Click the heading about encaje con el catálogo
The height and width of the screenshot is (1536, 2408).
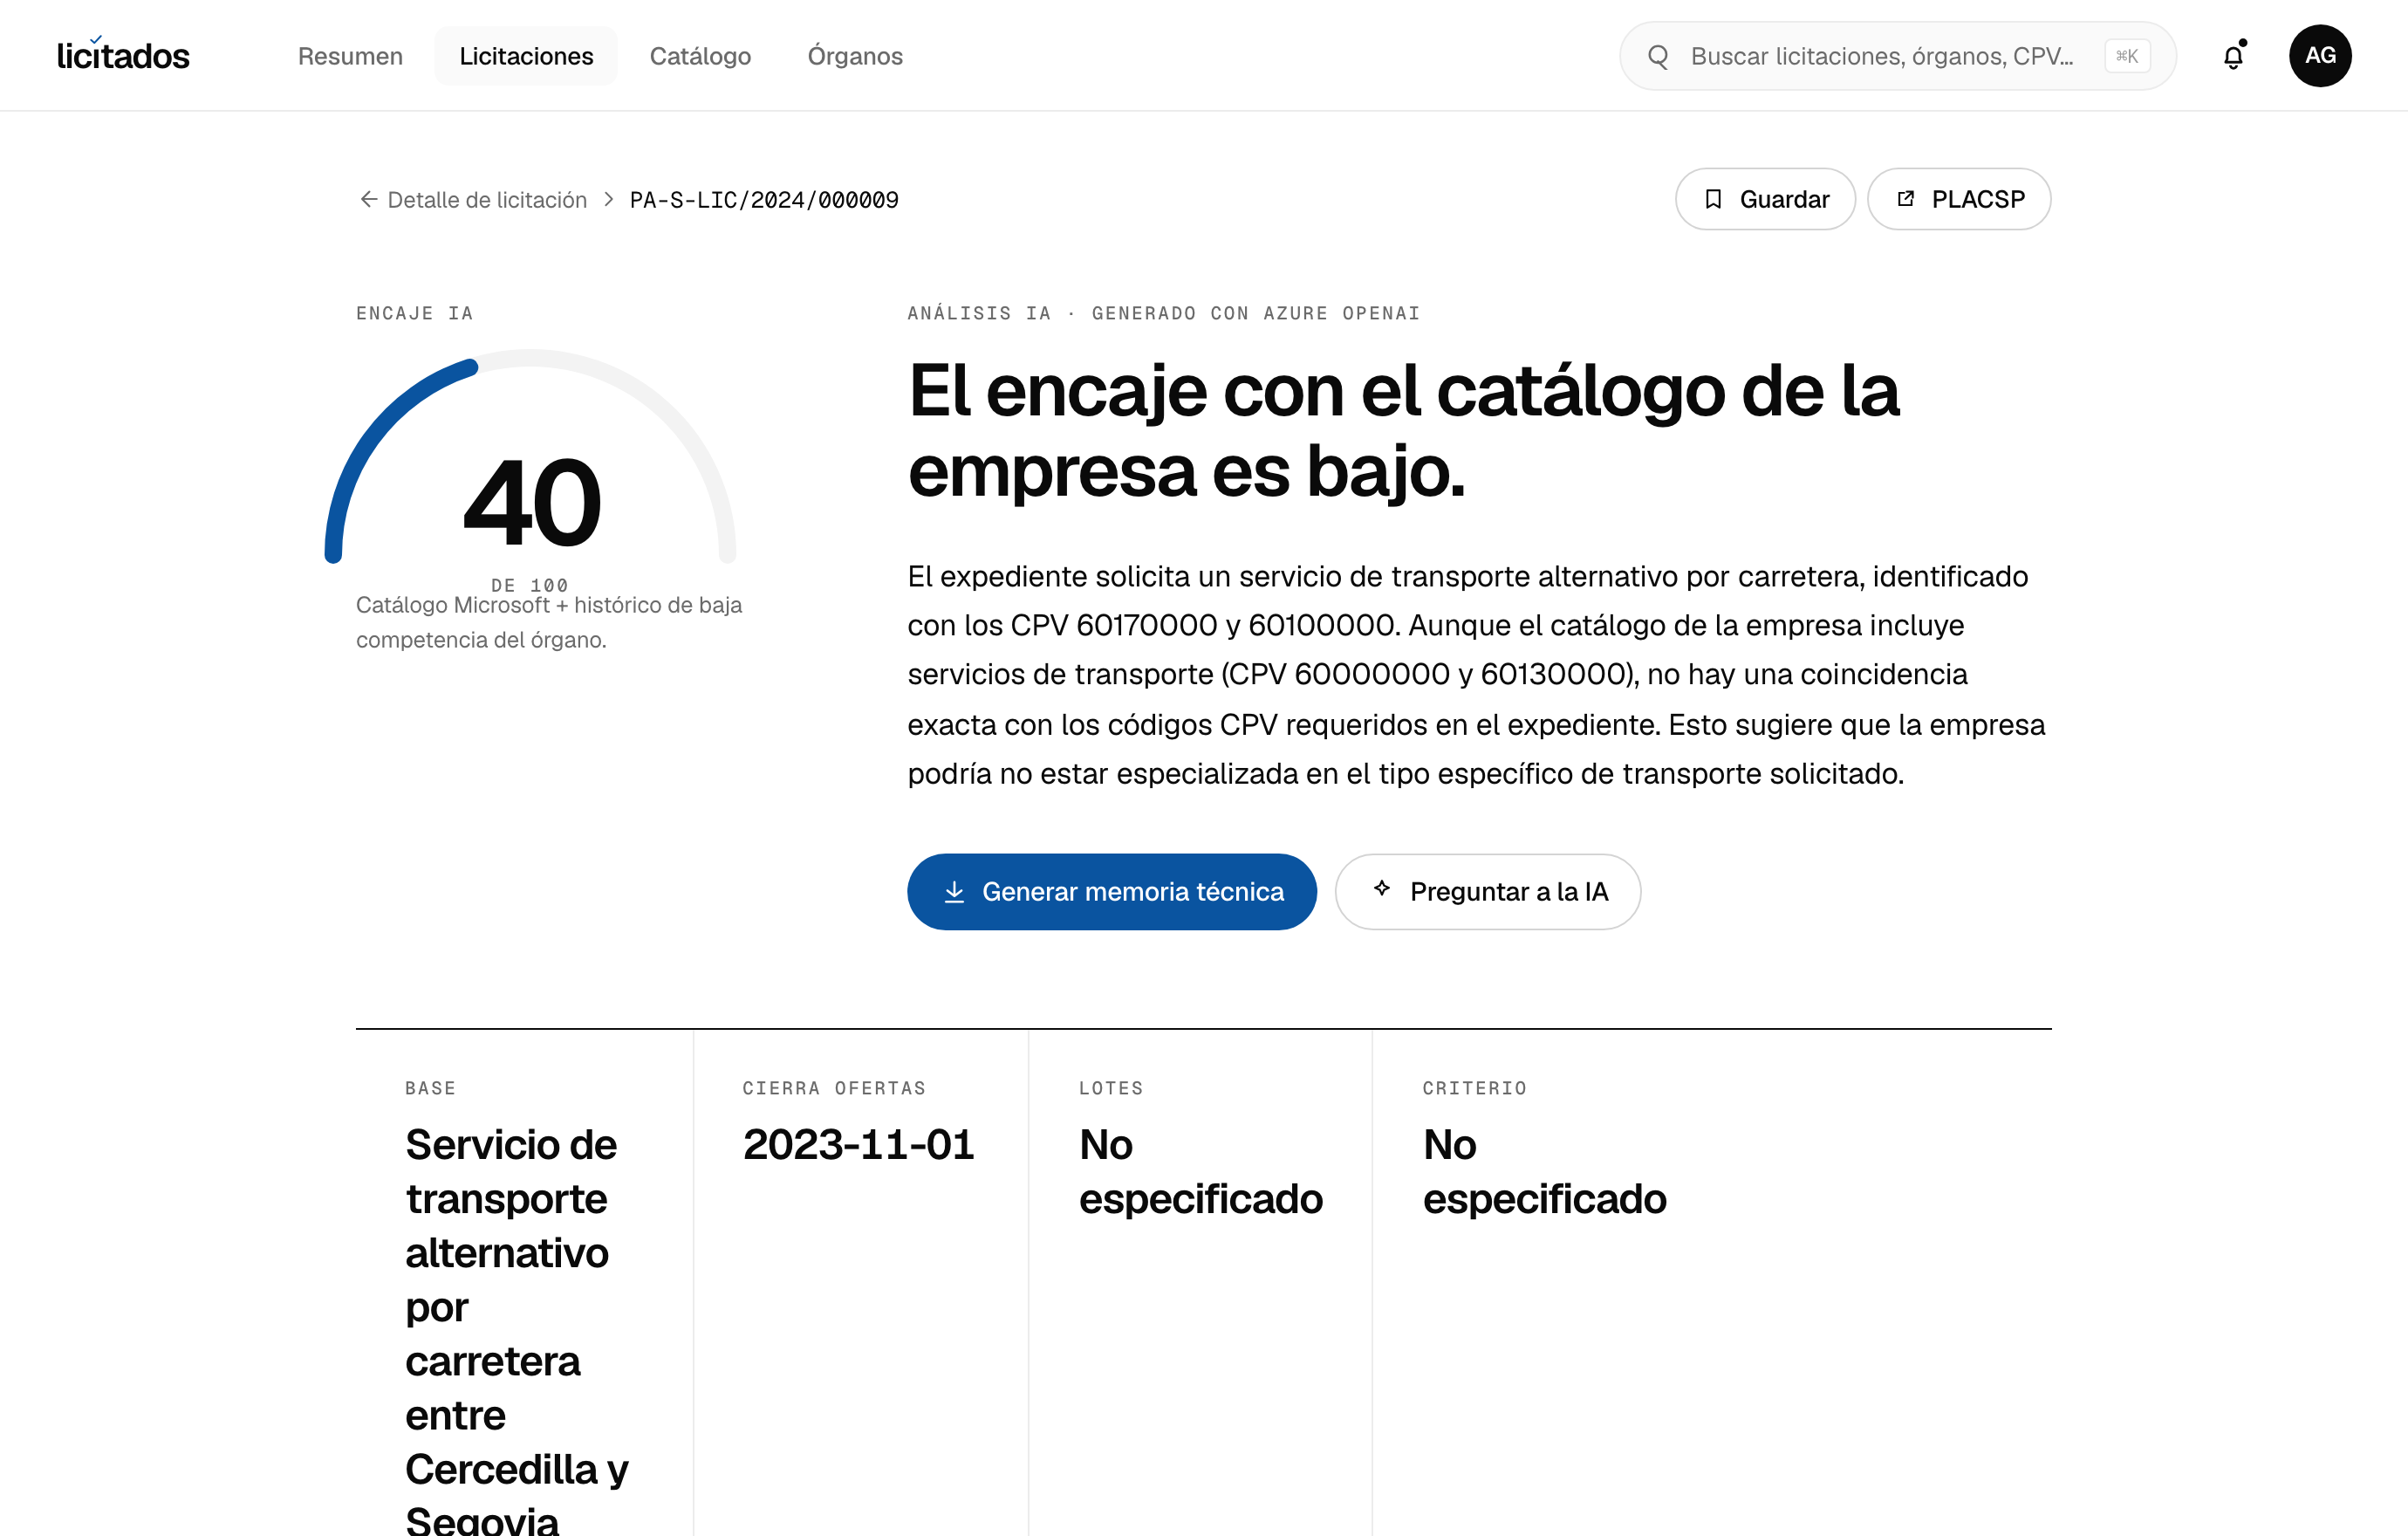pos(1402,430)
